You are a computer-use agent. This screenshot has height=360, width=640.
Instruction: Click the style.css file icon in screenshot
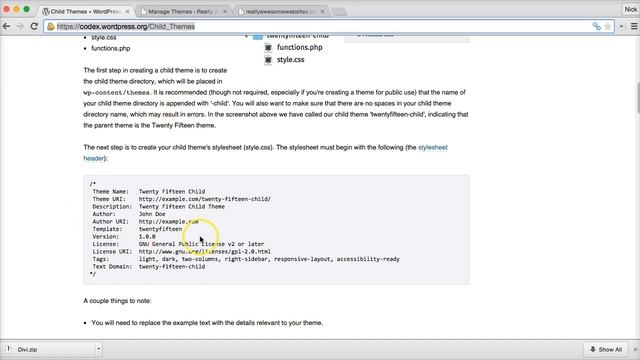[268, 60]
